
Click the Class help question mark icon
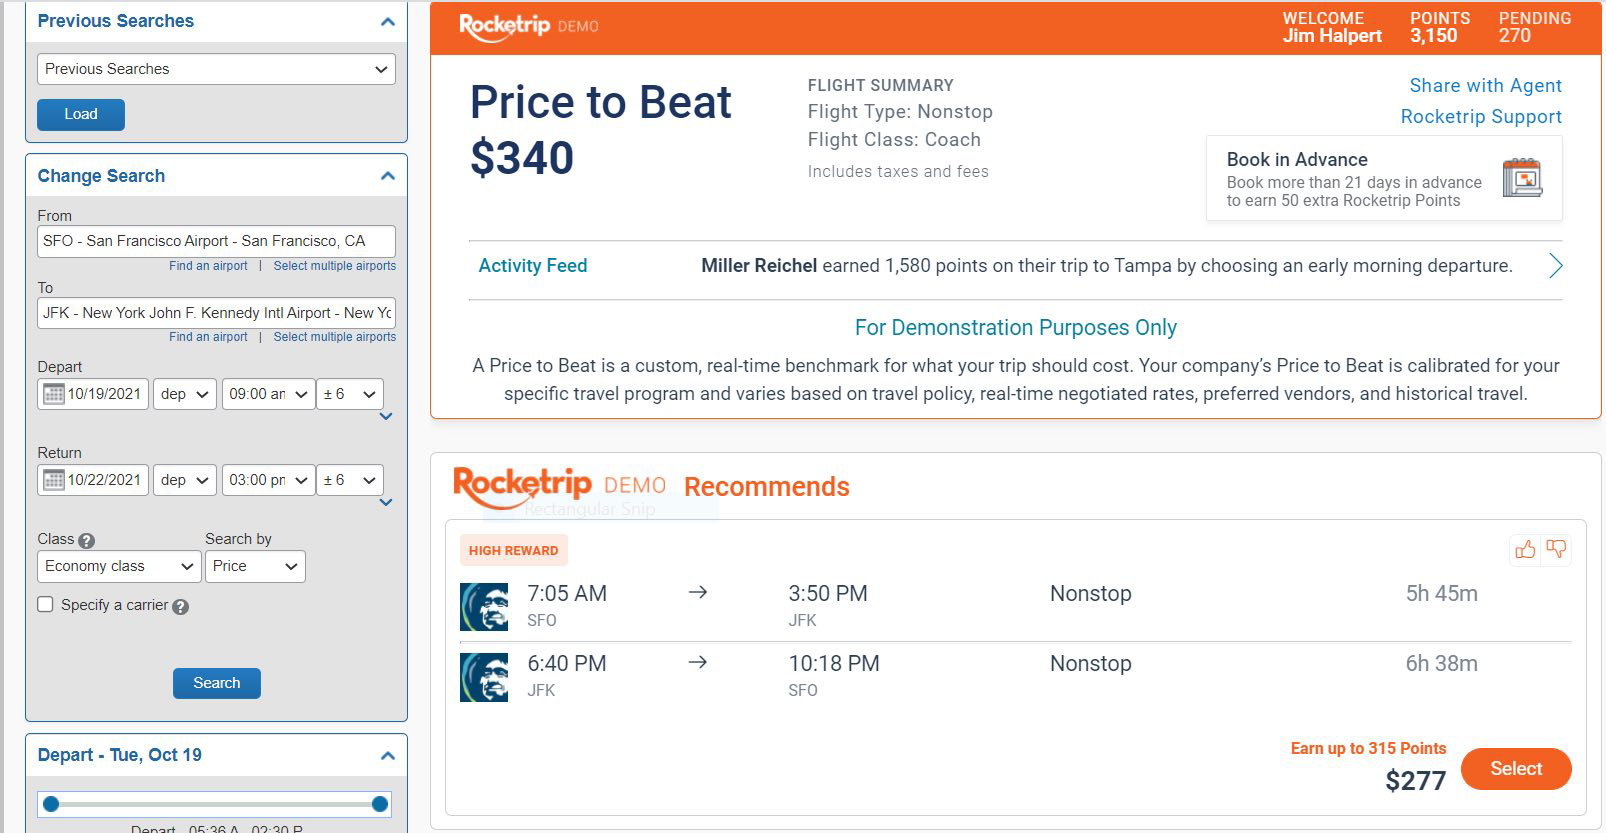[x=86, y=540]
